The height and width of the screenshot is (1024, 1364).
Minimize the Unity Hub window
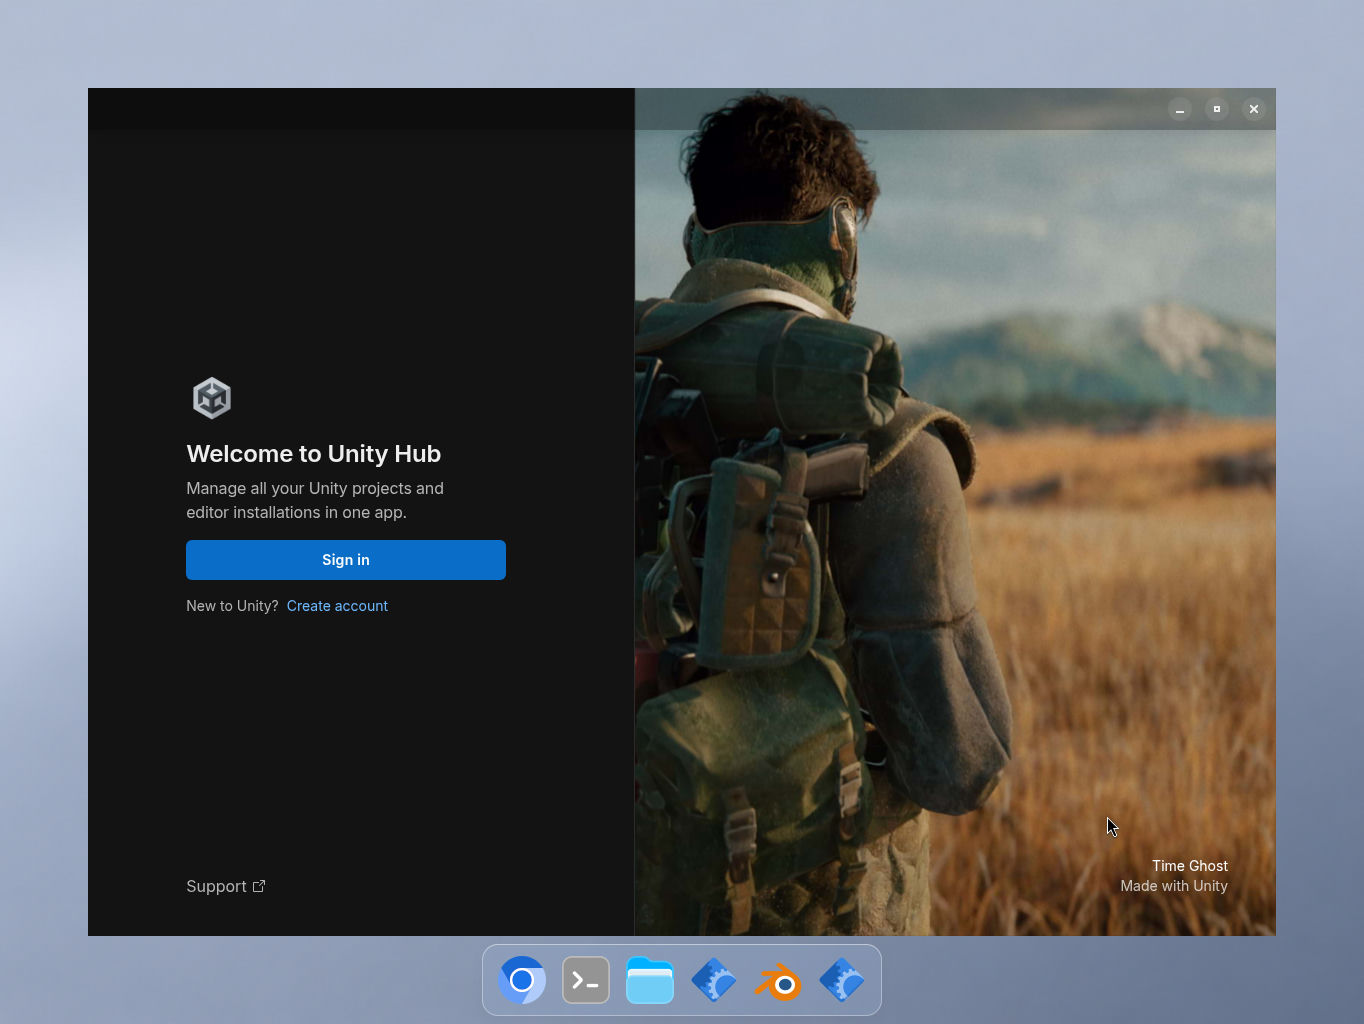click(1180, 109)
